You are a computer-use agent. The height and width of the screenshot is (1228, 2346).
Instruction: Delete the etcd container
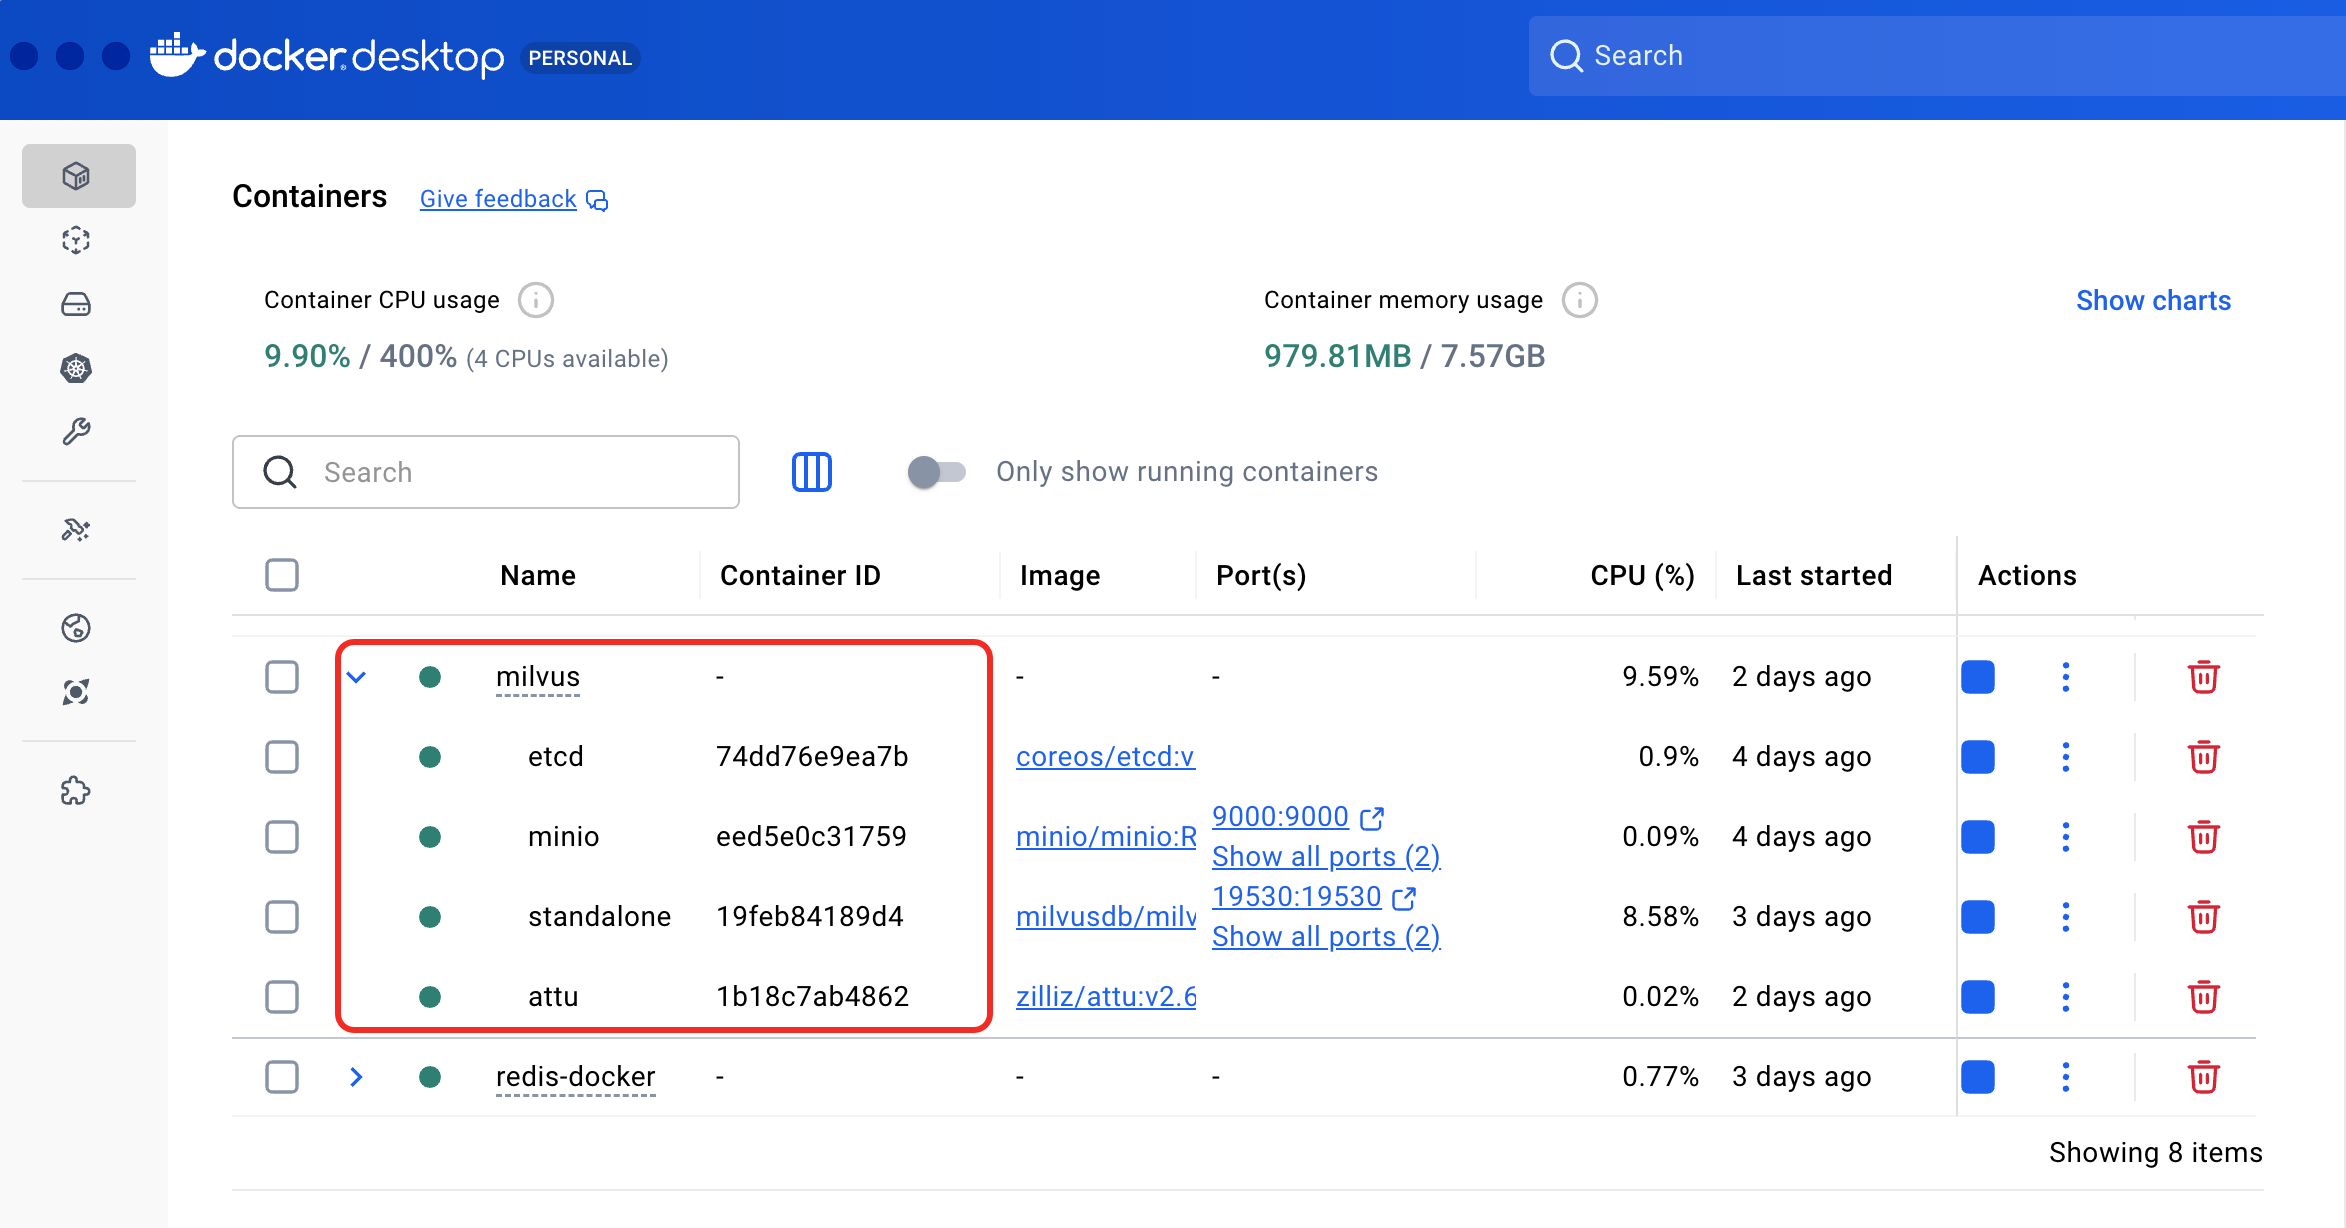coord(2203,757)
